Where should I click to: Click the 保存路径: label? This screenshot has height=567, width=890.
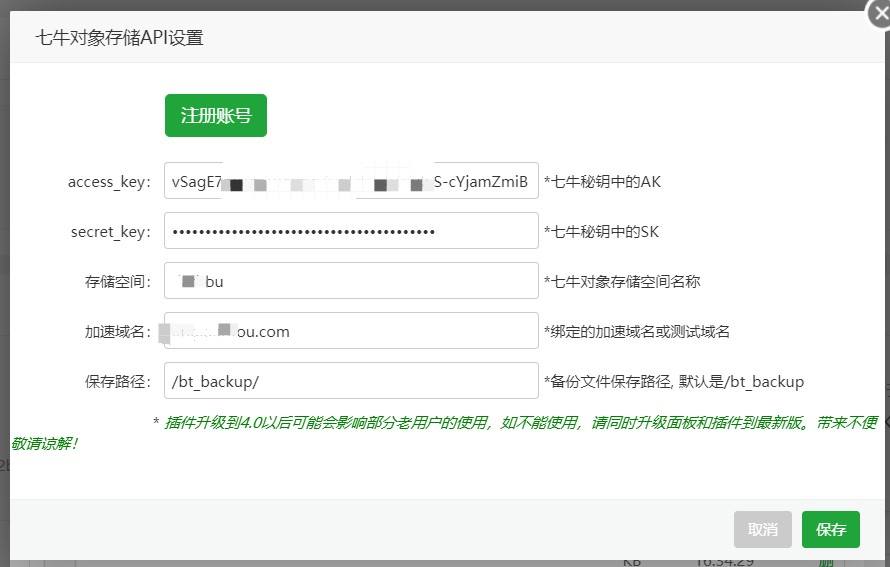[x=117, y=381]
